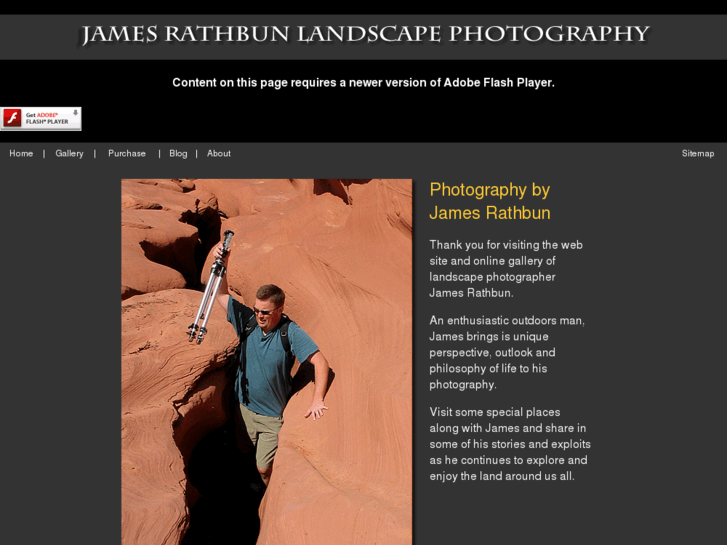
Task: Click the man's khaki shorts in the photo
Action: pos(262,435)
